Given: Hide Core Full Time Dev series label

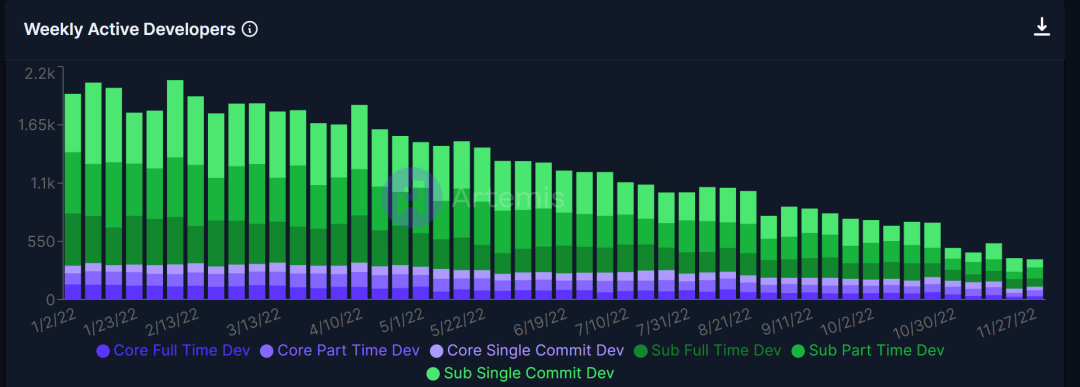Looking at the screenshot, I should pyautogui.click(x=182, y=350).
